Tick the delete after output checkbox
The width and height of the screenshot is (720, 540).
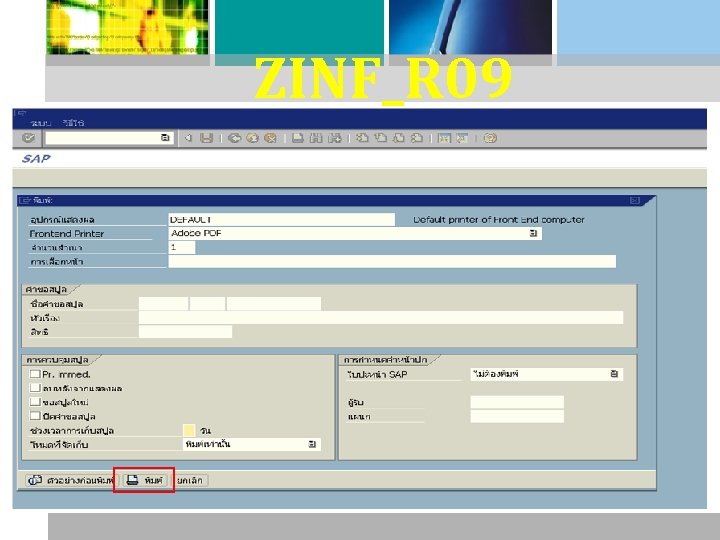[x=35, y=388]
